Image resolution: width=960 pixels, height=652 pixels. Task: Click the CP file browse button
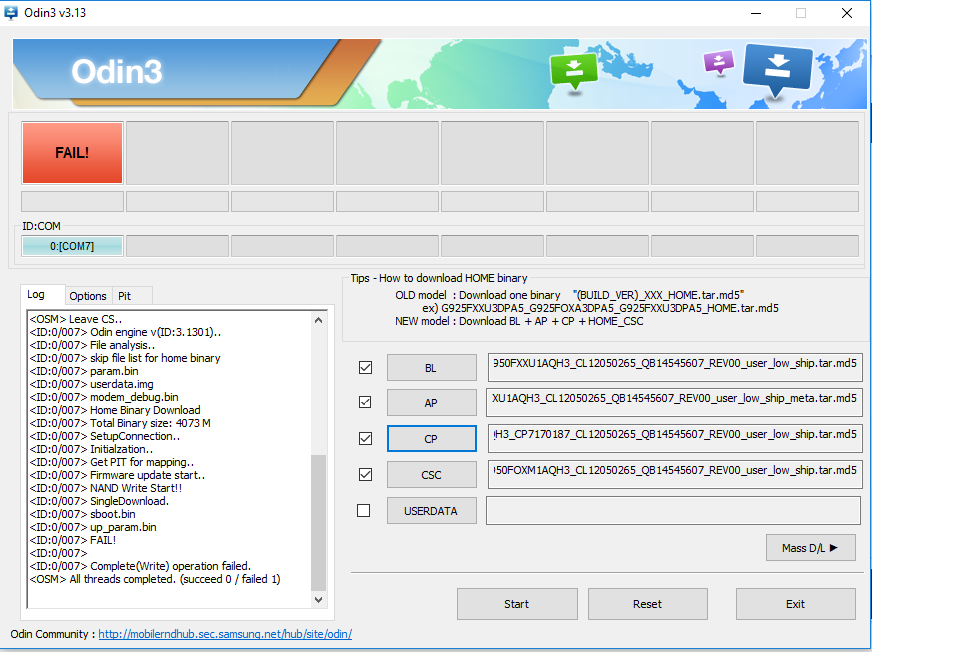coord(432,439)
